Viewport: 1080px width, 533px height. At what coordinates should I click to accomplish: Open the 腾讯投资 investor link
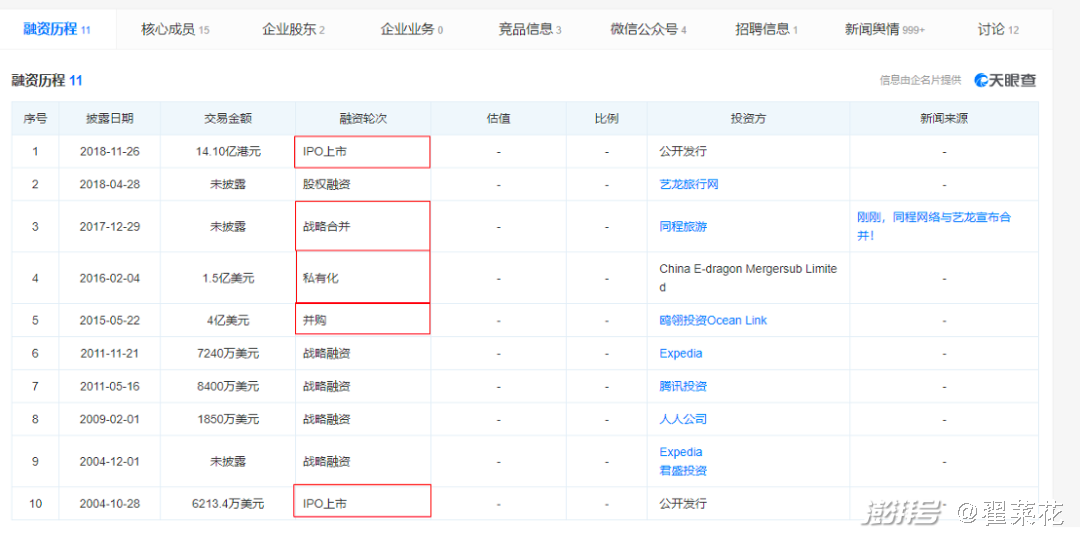(682, 386)
